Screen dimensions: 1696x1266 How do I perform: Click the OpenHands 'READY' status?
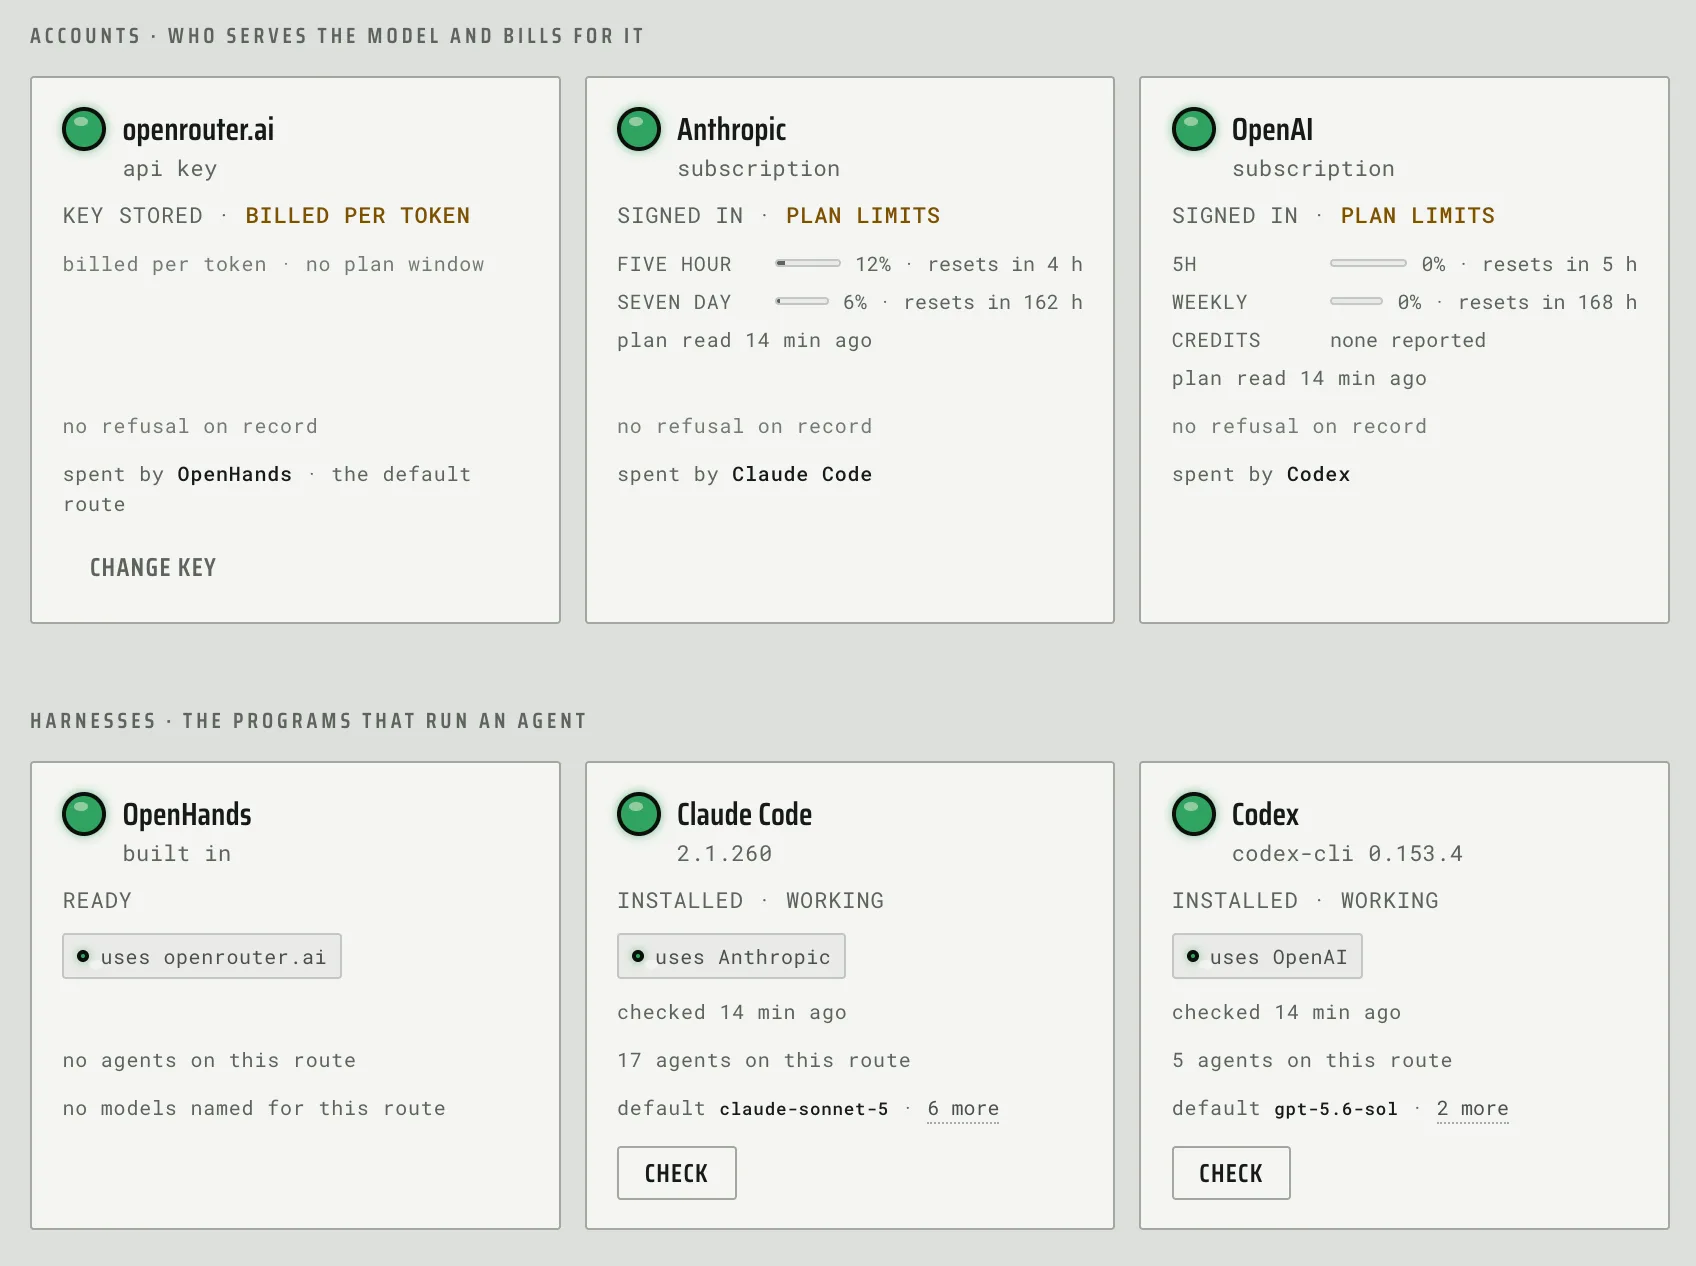[97, 901]
